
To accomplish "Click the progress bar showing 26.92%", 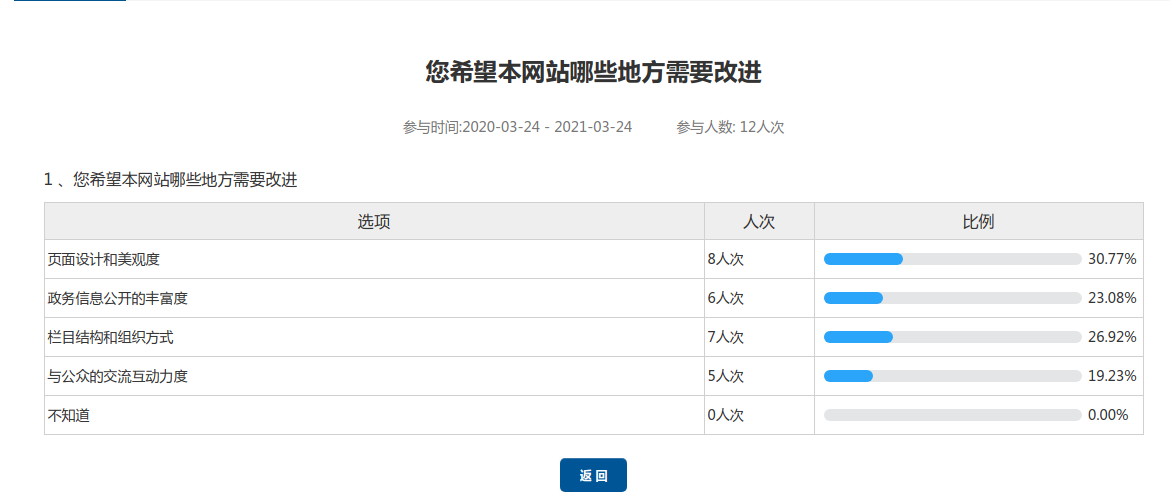I will [x=951, y=337].
